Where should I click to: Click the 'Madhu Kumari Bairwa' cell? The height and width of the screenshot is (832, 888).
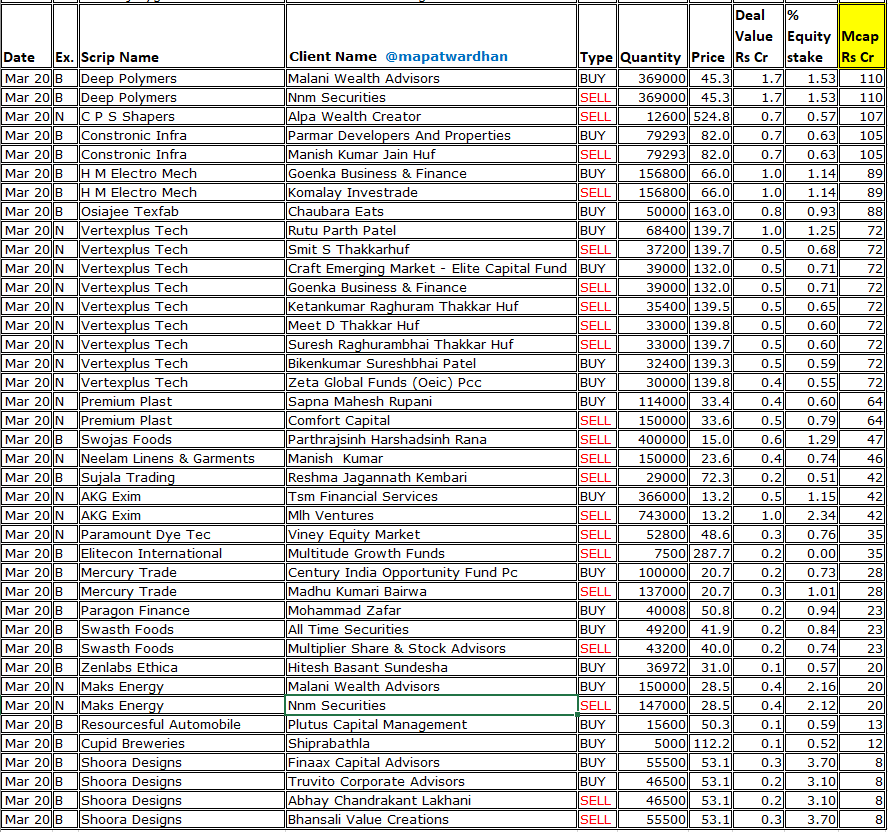431,591
